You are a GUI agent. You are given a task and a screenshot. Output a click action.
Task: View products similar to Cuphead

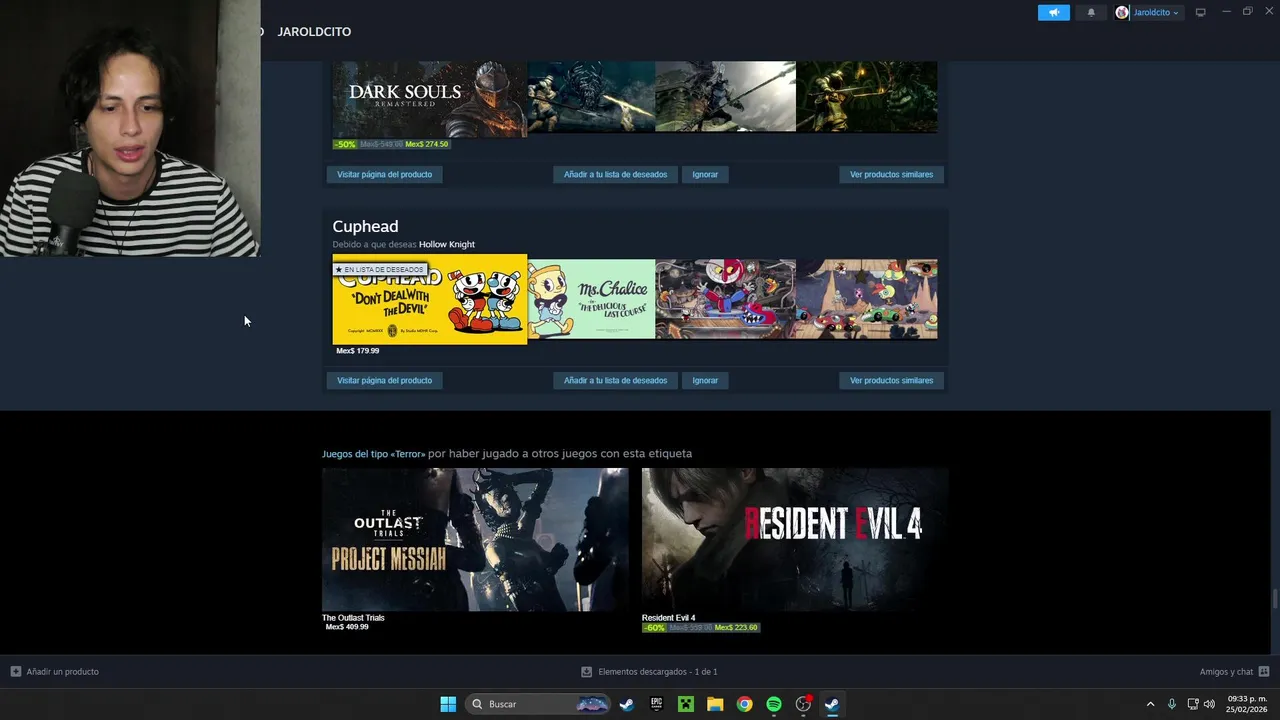tap(891, 380)
